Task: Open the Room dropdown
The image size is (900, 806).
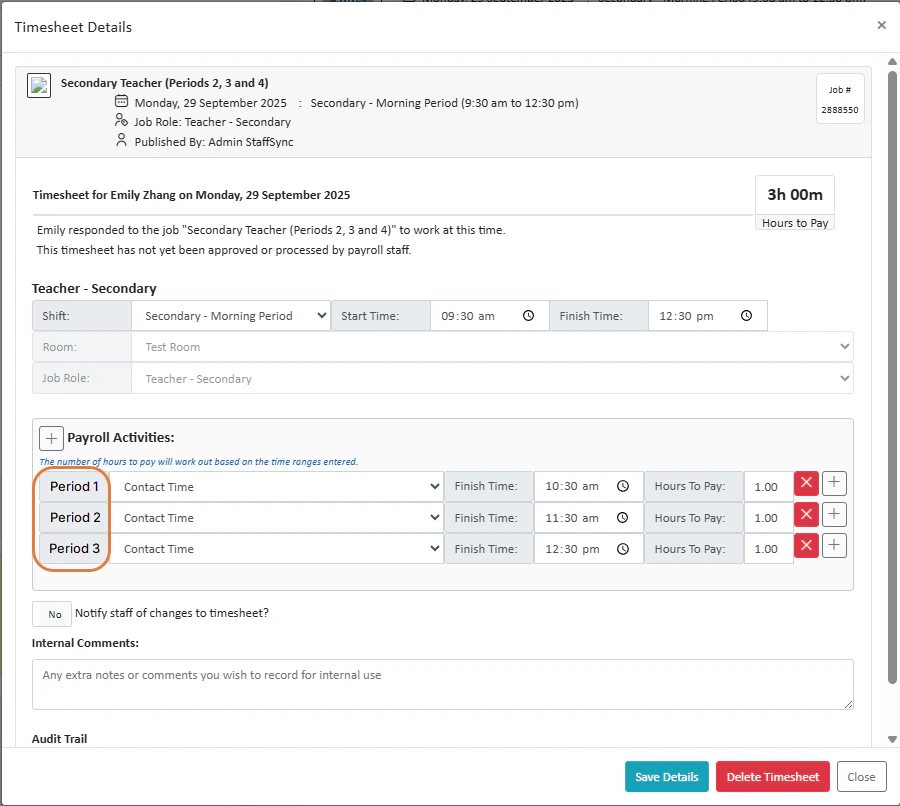Action: (492, 347)
